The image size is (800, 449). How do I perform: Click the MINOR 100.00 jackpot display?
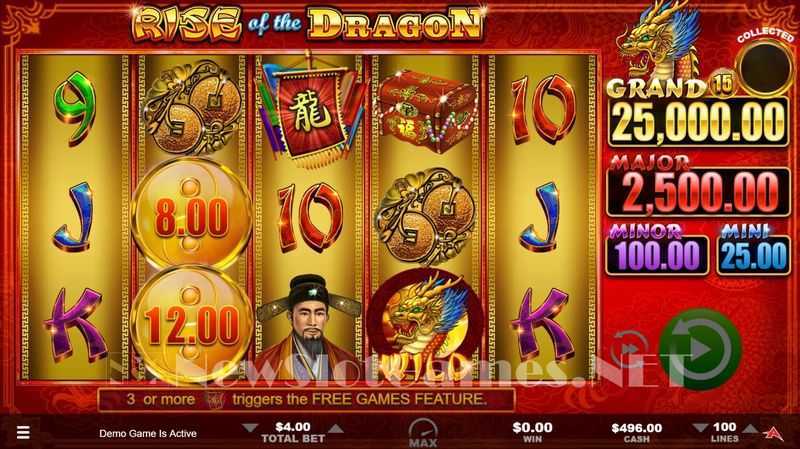pos(657,255)
